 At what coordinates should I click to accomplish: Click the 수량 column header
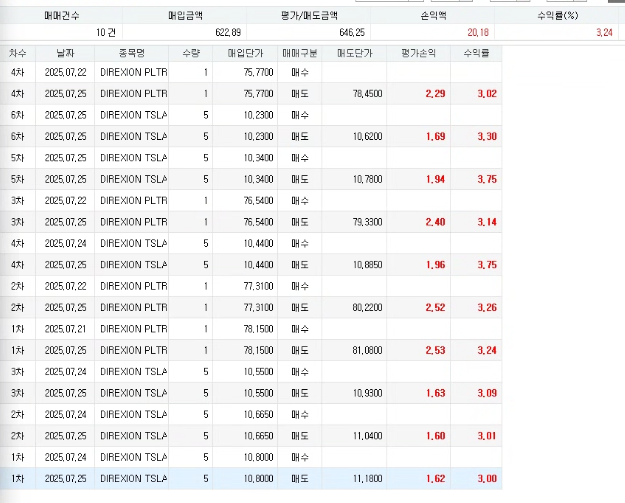point(191,53)
